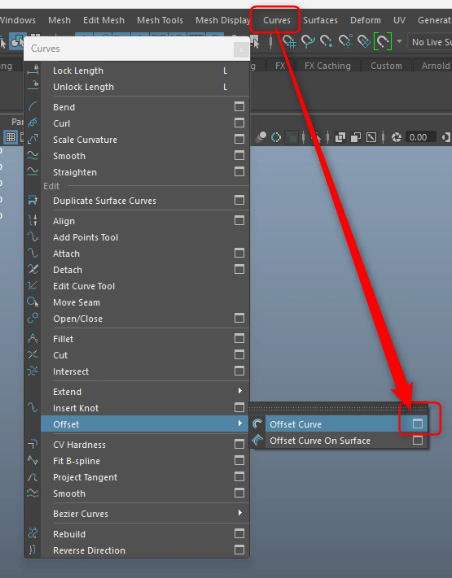Click the Fillet option box icon

tap(239, 338)
